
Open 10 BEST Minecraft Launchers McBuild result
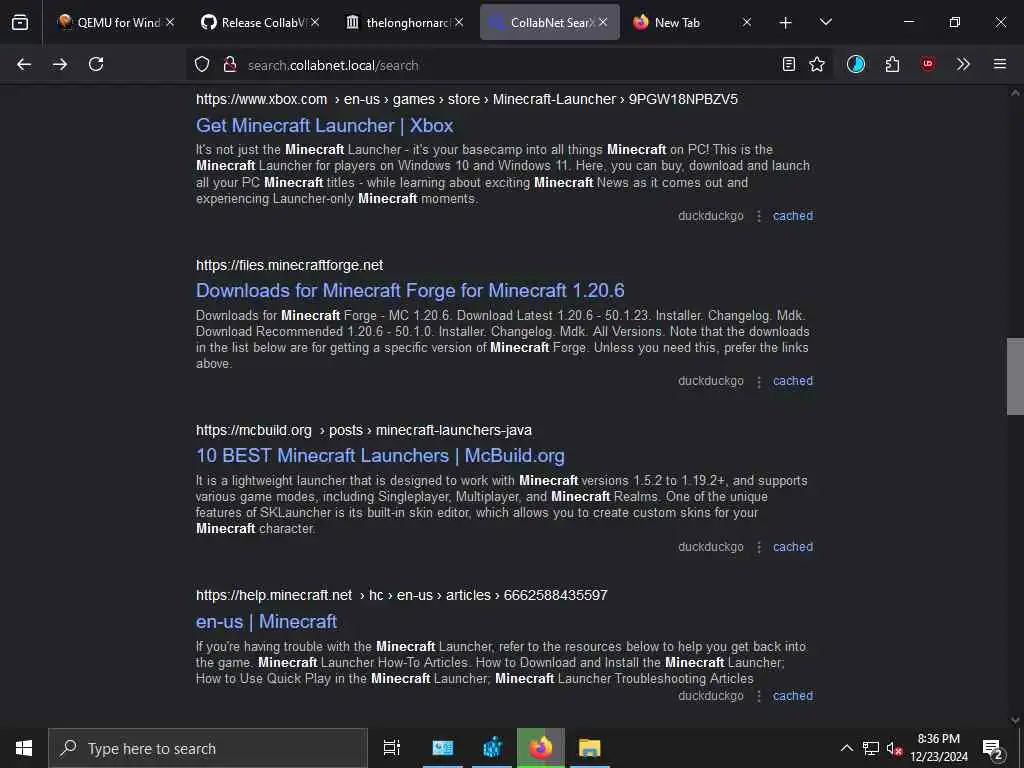(380, 455)
